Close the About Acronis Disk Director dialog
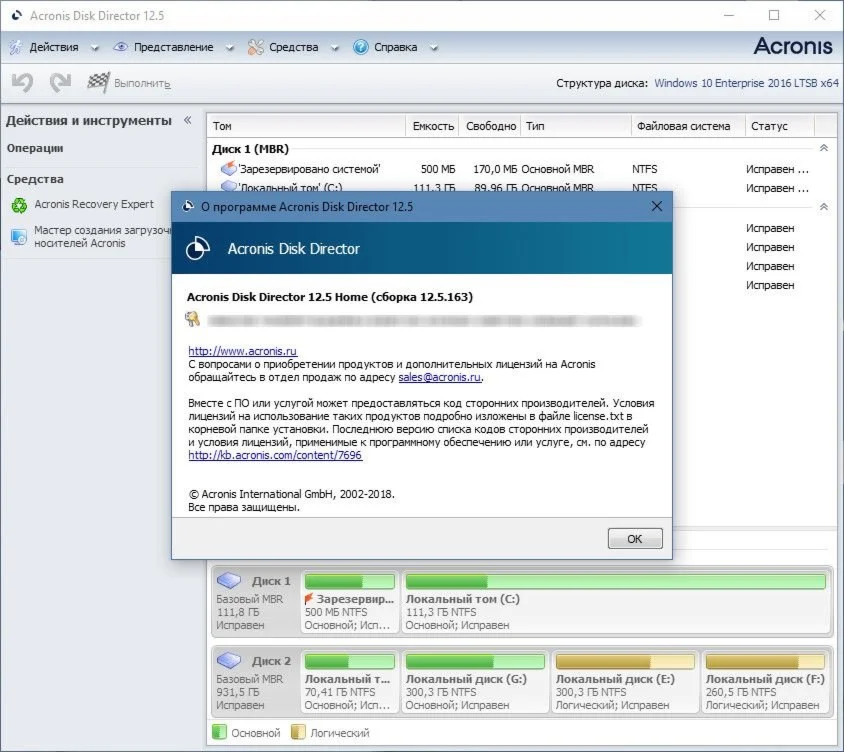The height and width of the screenshot is (752, 844). (657, 206)
